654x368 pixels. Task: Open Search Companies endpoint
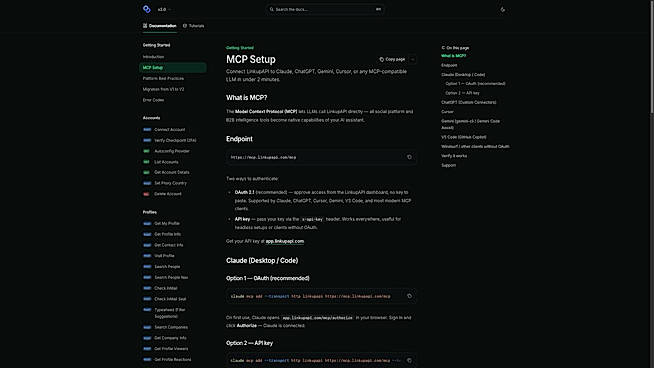click(x=171, y=328)
